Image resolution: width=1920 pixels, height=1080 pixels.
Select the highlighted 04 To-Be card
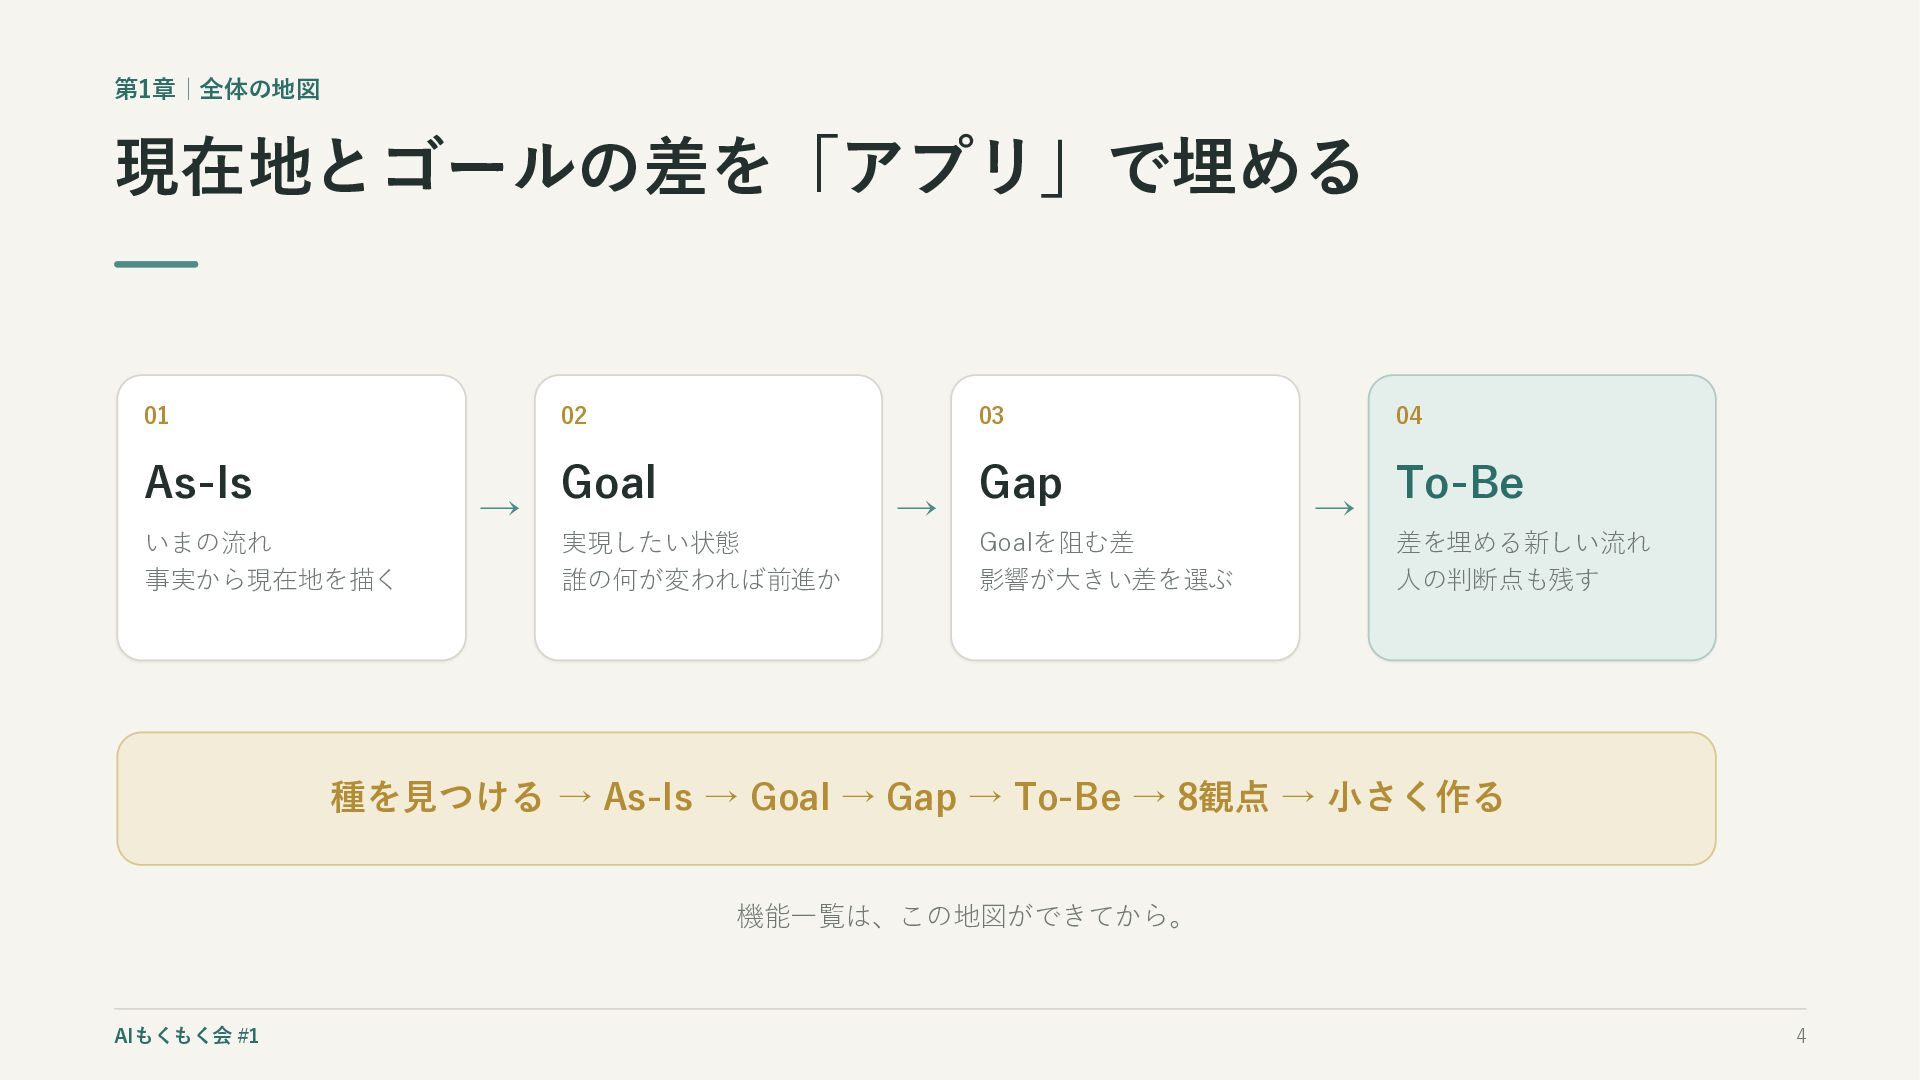click(1542, 517)
